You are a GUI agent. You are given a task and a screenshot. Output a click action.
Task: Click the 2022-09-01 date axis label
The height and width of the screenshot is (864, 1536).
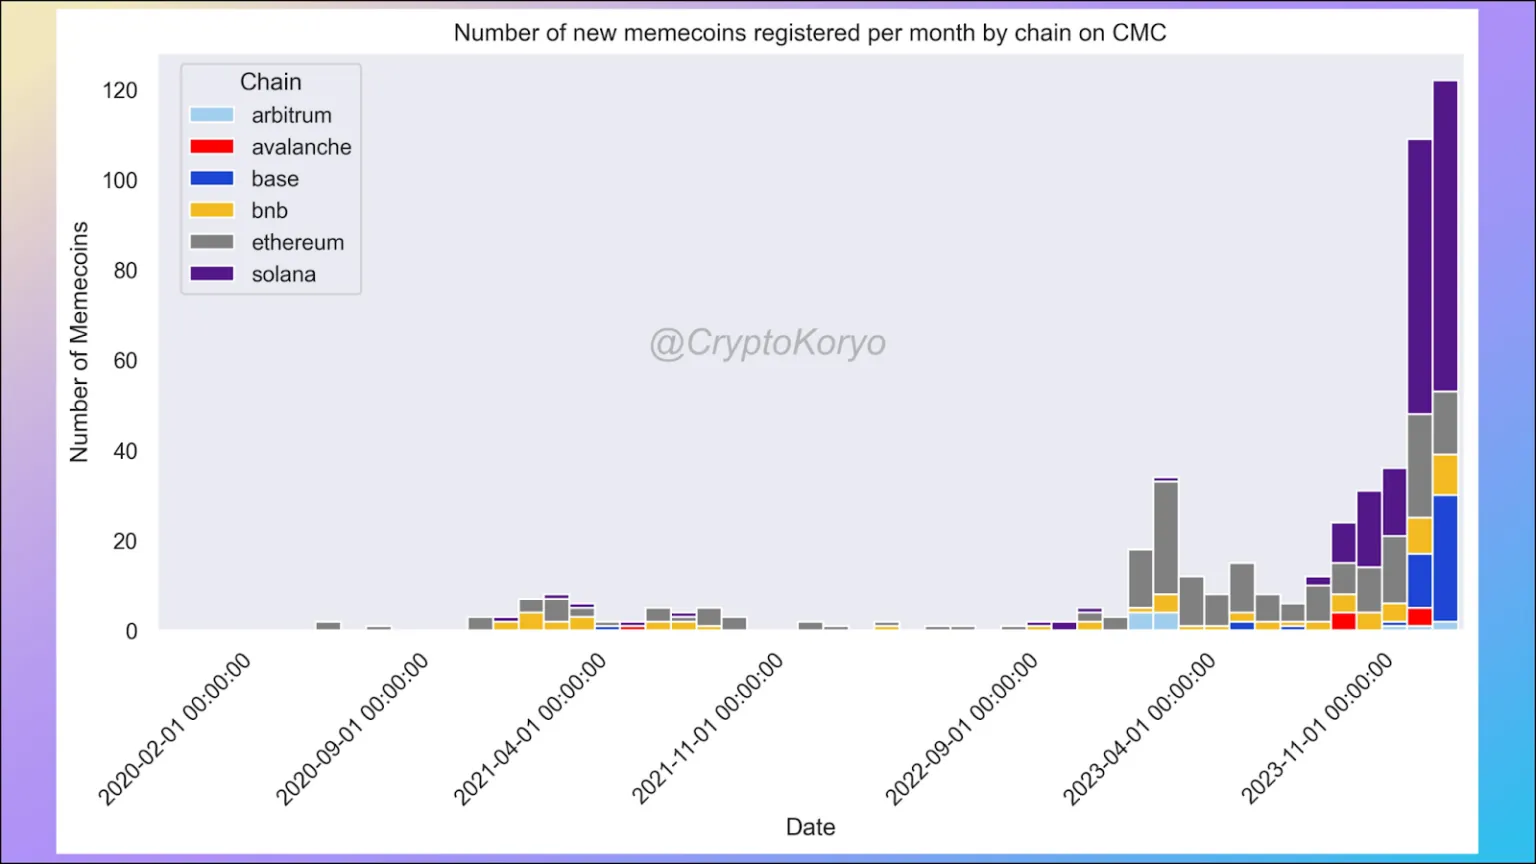click(x=962, y=728)
